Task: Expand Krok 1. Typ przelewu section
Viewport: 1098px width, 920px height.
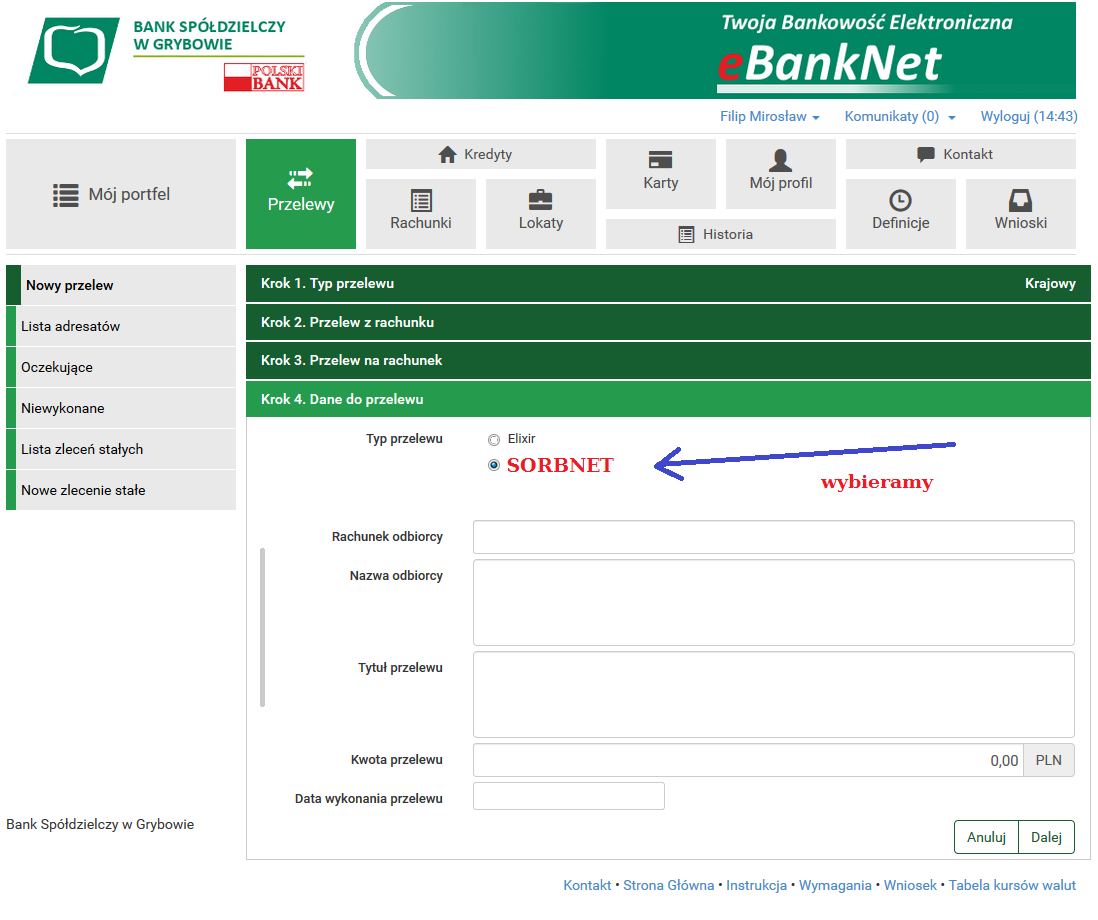Action: pos(668,284)
